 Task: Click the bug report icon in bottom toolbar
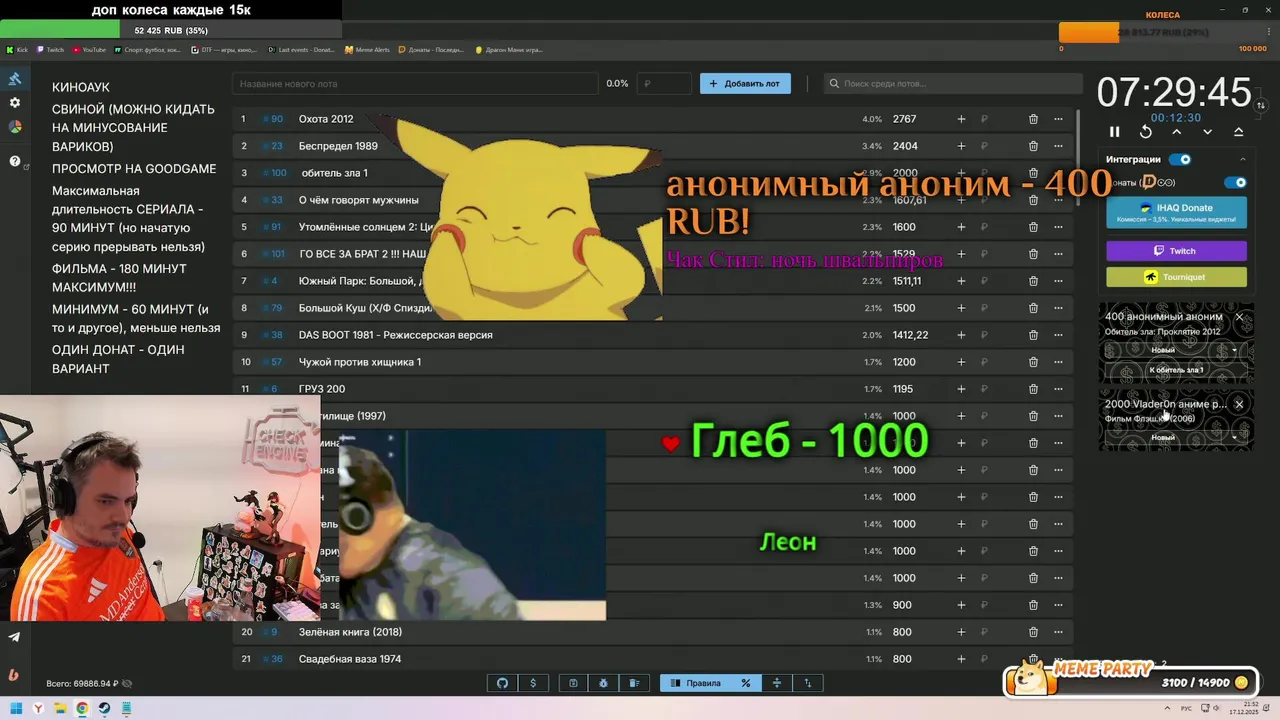[x=604, y=683]
